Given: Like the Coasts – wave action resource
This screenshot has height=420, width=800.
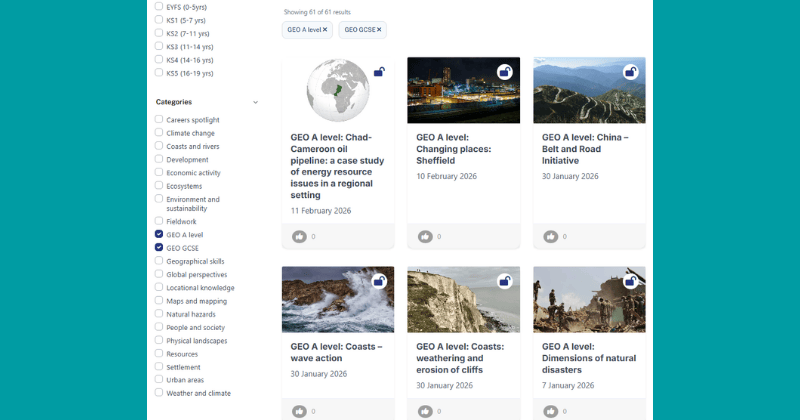Looking at the screenshot, I should pyautogui.click(x=299, y=411).
